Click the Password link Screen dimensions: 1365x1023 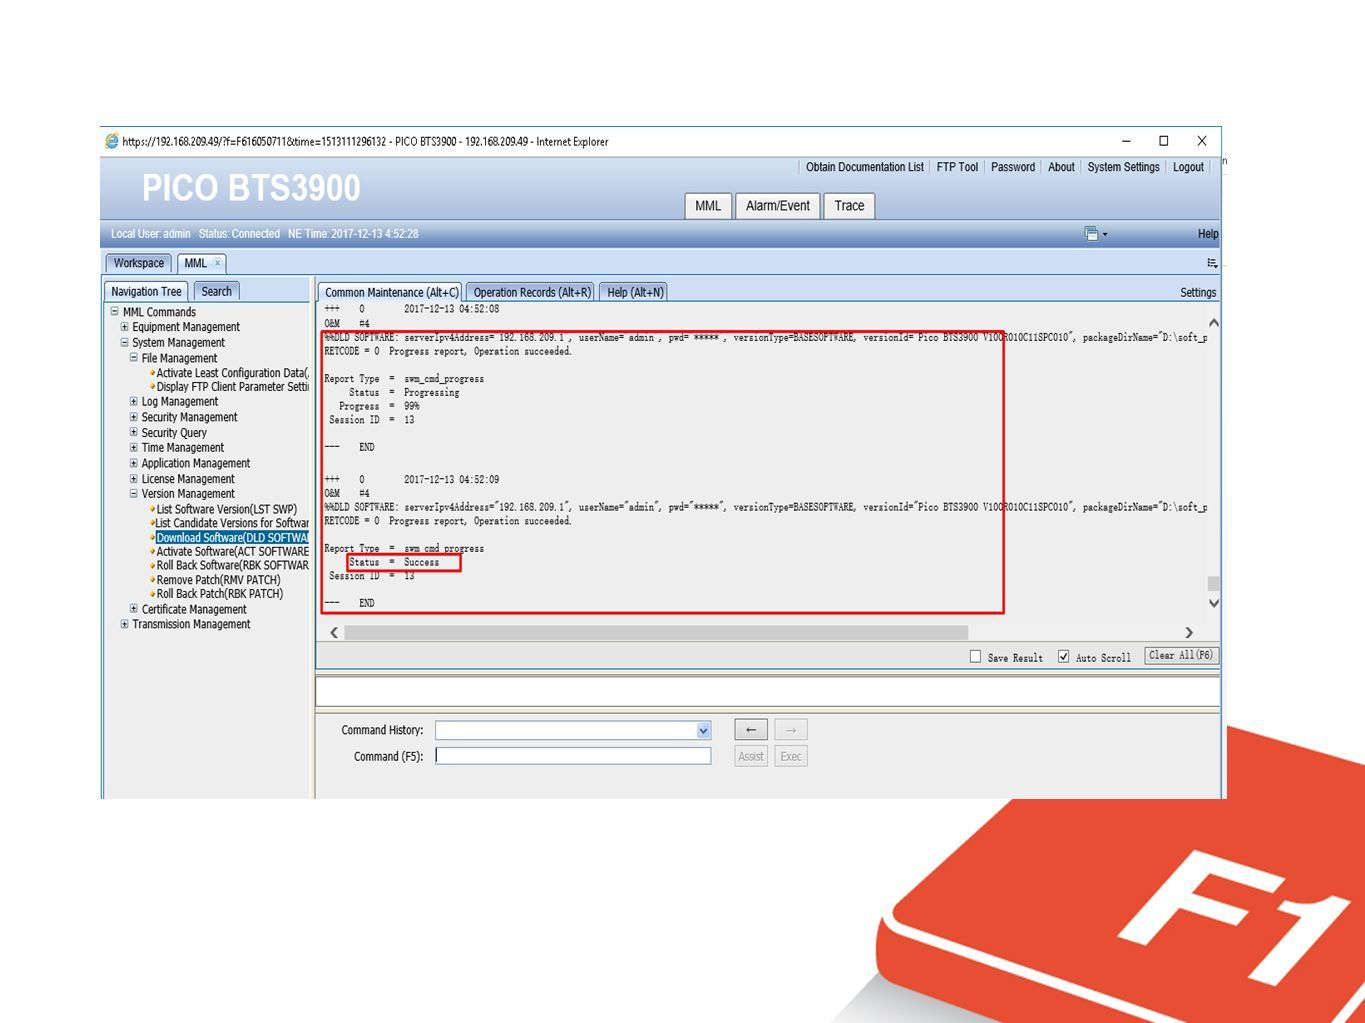(1013, 167)
